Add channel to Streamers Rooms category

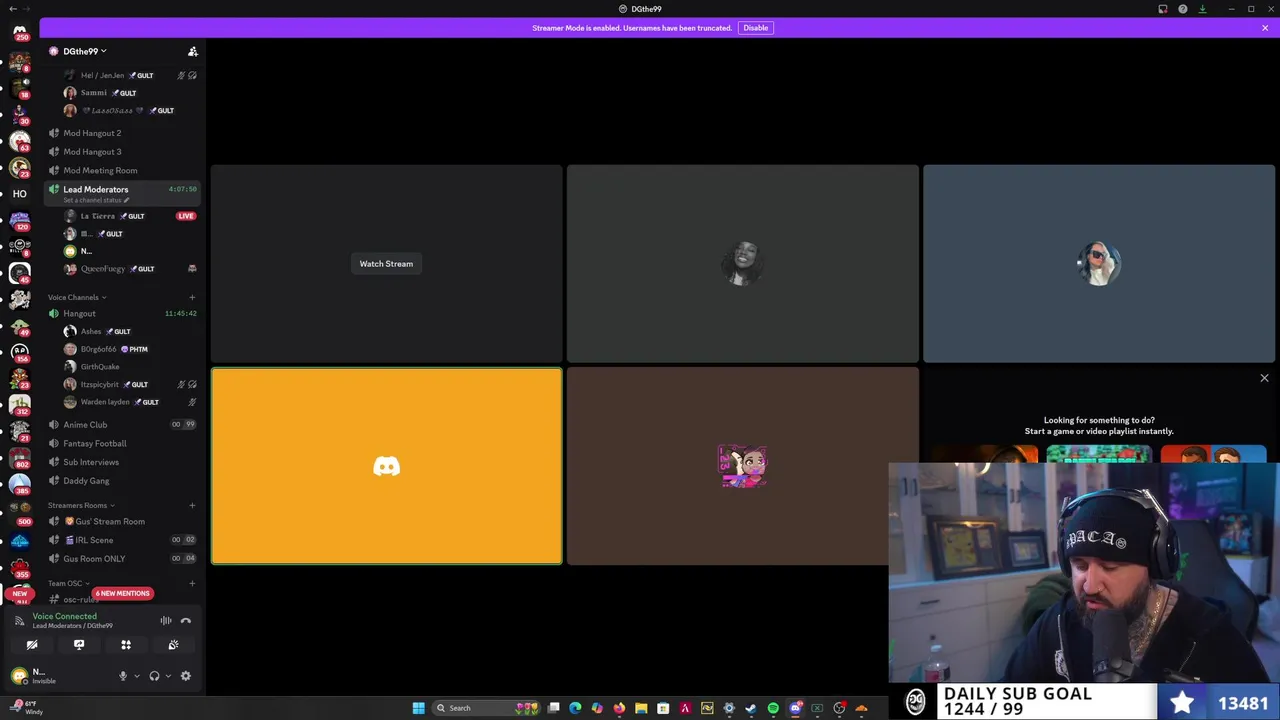192,505
